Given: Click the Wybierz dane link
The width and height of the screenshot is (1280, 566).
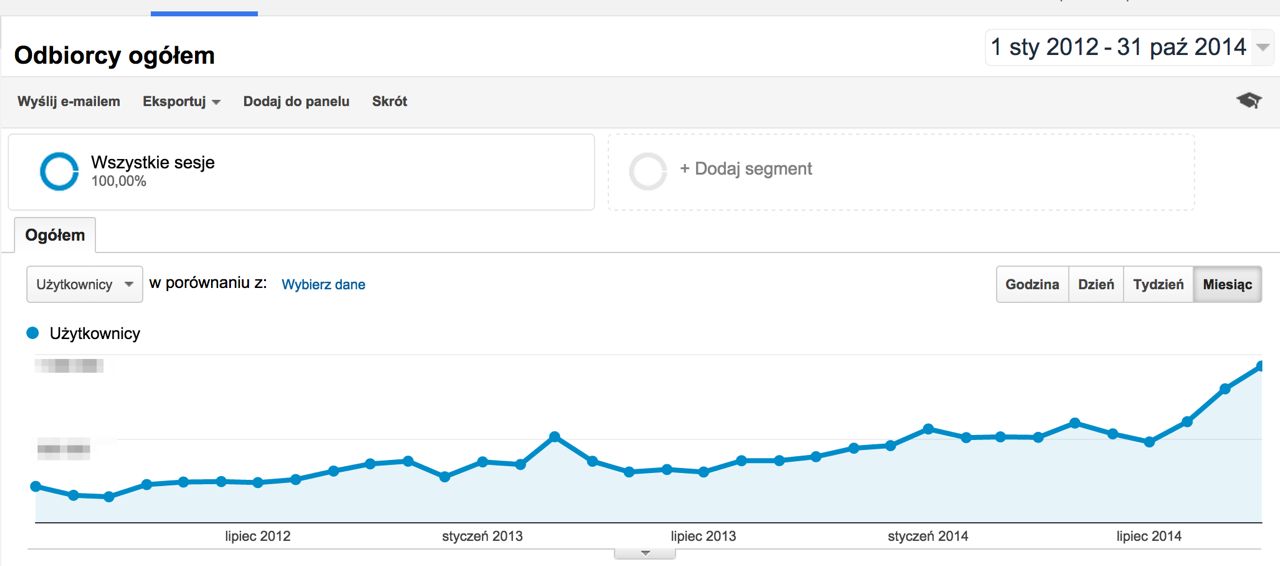Looking at the screenshot, I should 323,284.
